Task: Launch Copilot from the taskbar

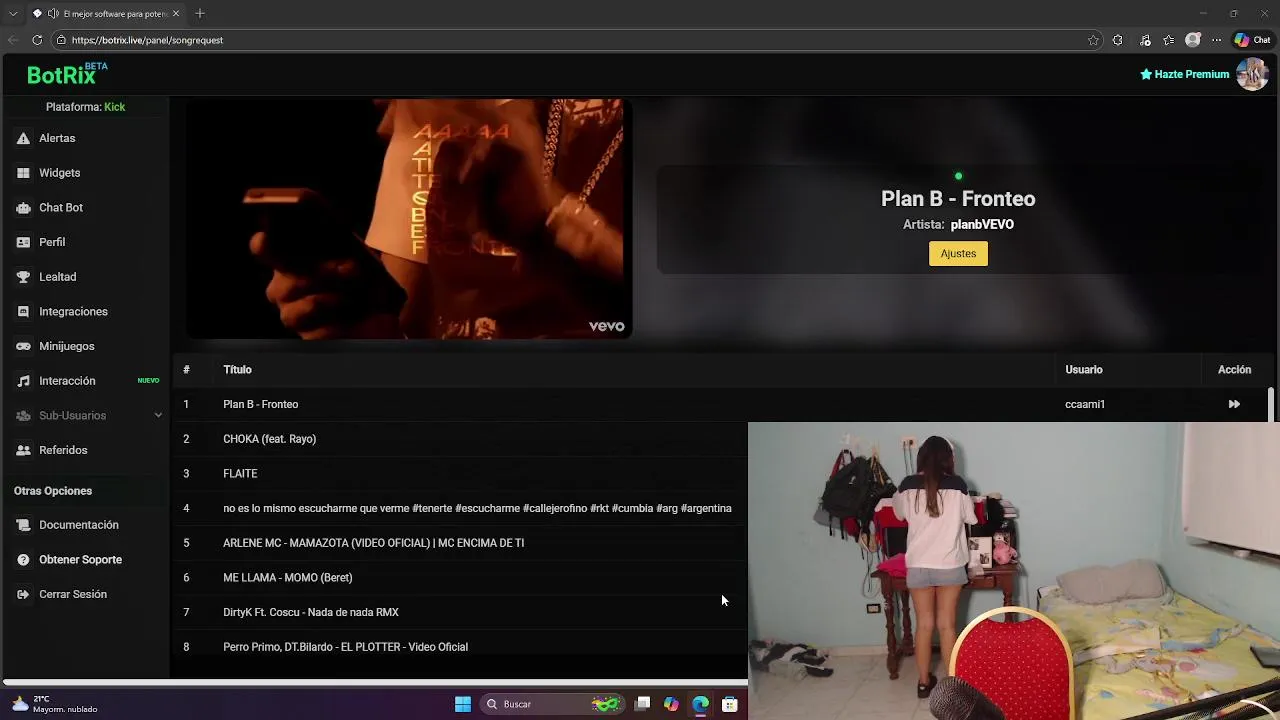Action: point(671,704)
